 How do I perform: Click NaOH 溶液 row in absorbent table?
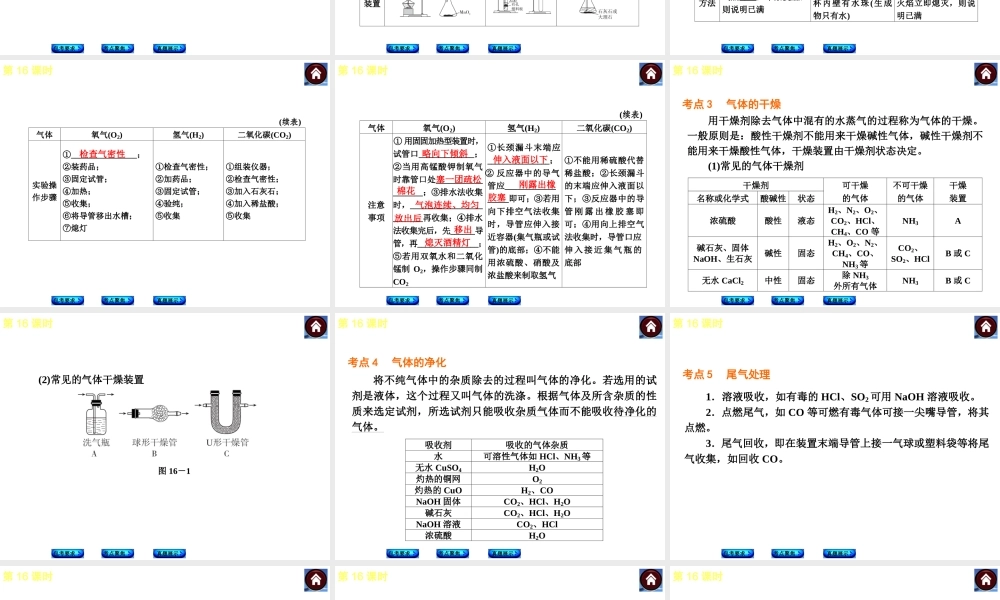[504, 524]
